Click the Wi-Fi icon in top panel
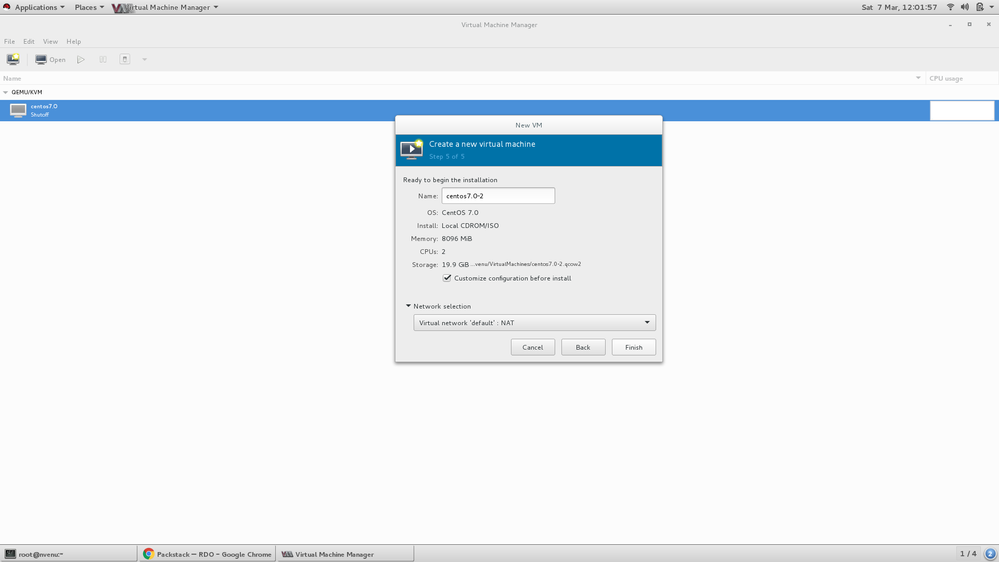 coord(950,7)
